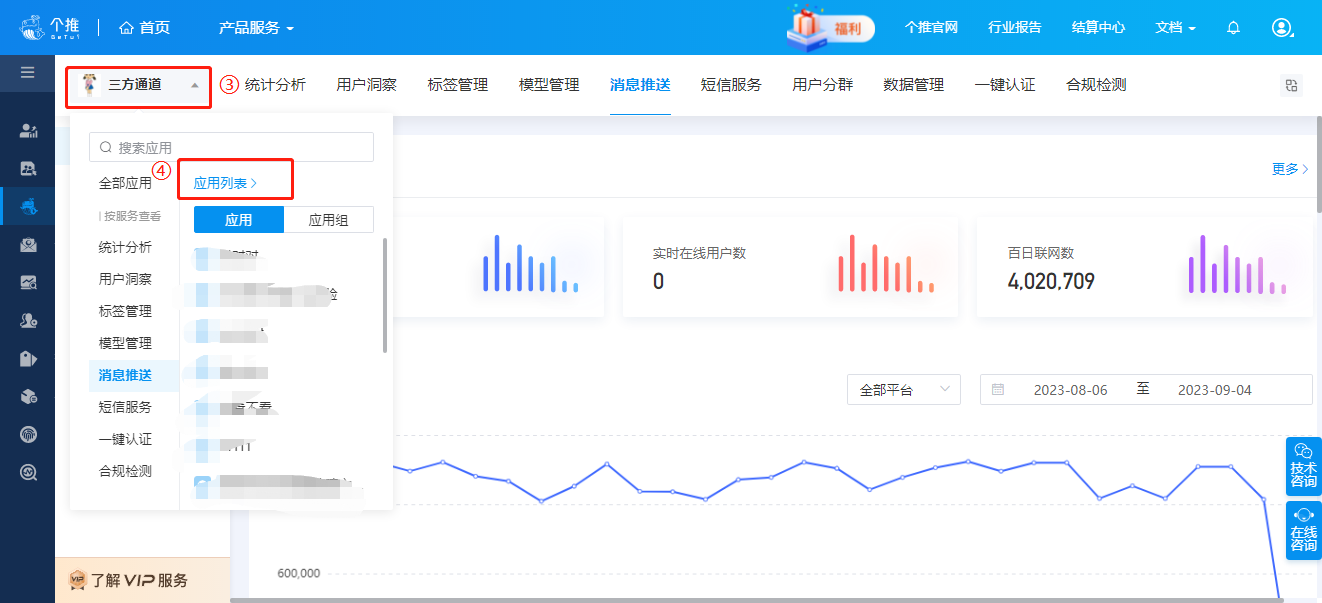This screenshot has height=603, width=1322.
Task: Choose 标签管理 in service list
Action: click(x=125, y=311)
